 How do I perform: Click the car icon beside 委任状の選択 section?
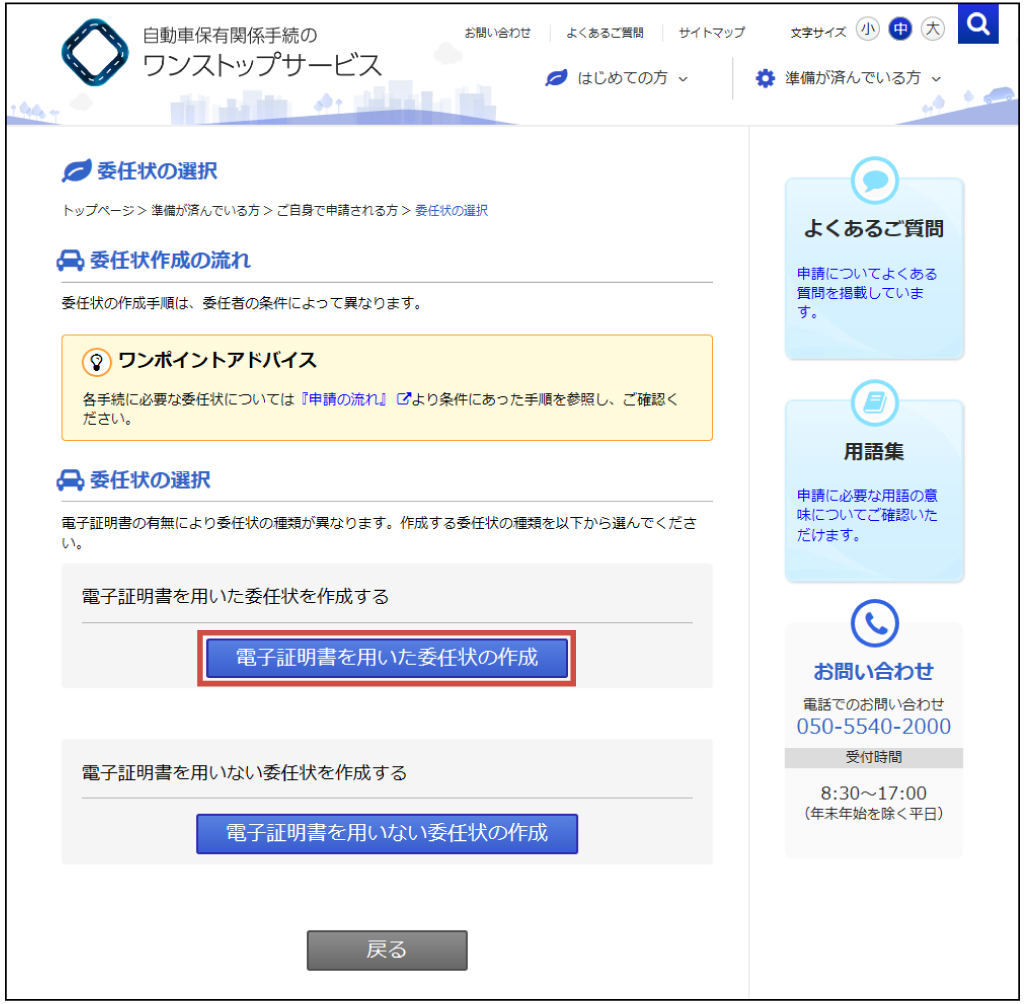click(x=70, y=480)
